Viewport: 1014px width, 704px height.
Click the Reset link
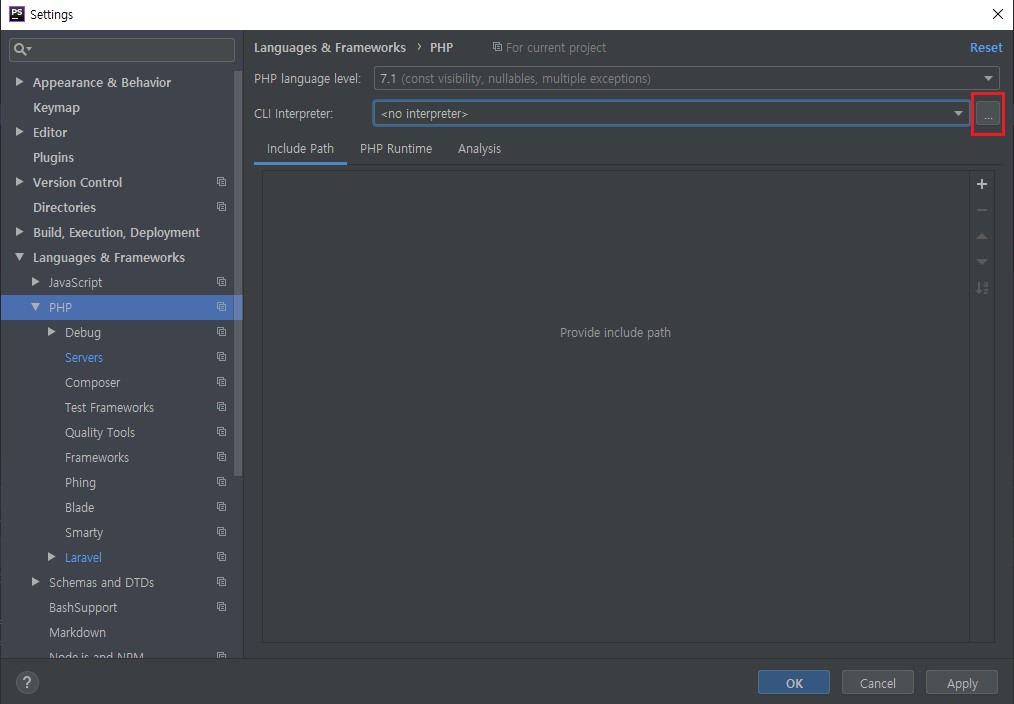coord(986,47)
